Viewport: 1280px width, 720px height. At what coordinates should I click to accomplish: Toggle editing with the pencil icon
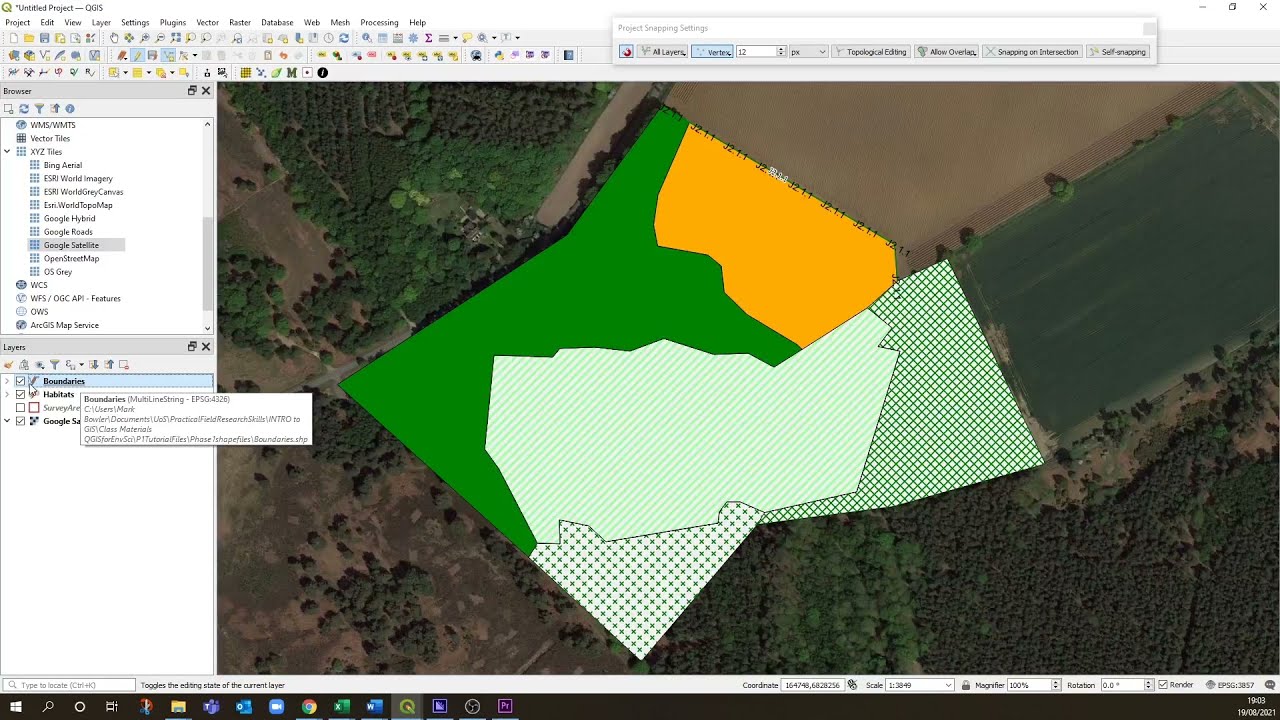coord(138,55)
